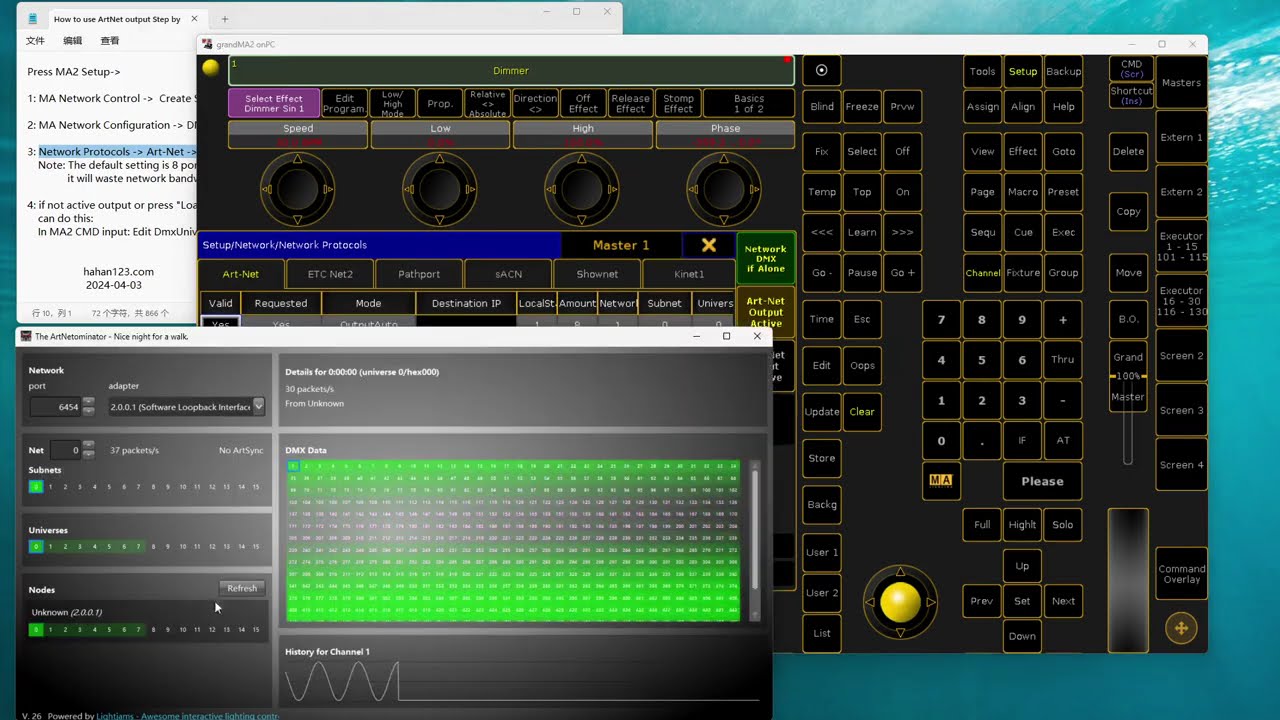Click the right arrow on the High encoder

coord(612,188)
